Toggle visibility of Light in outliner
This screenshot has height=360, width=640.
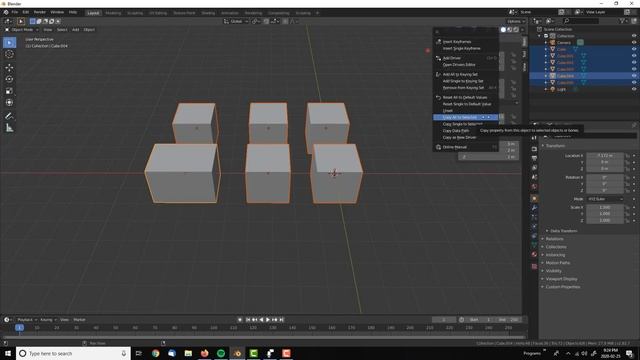click(634, 89)
